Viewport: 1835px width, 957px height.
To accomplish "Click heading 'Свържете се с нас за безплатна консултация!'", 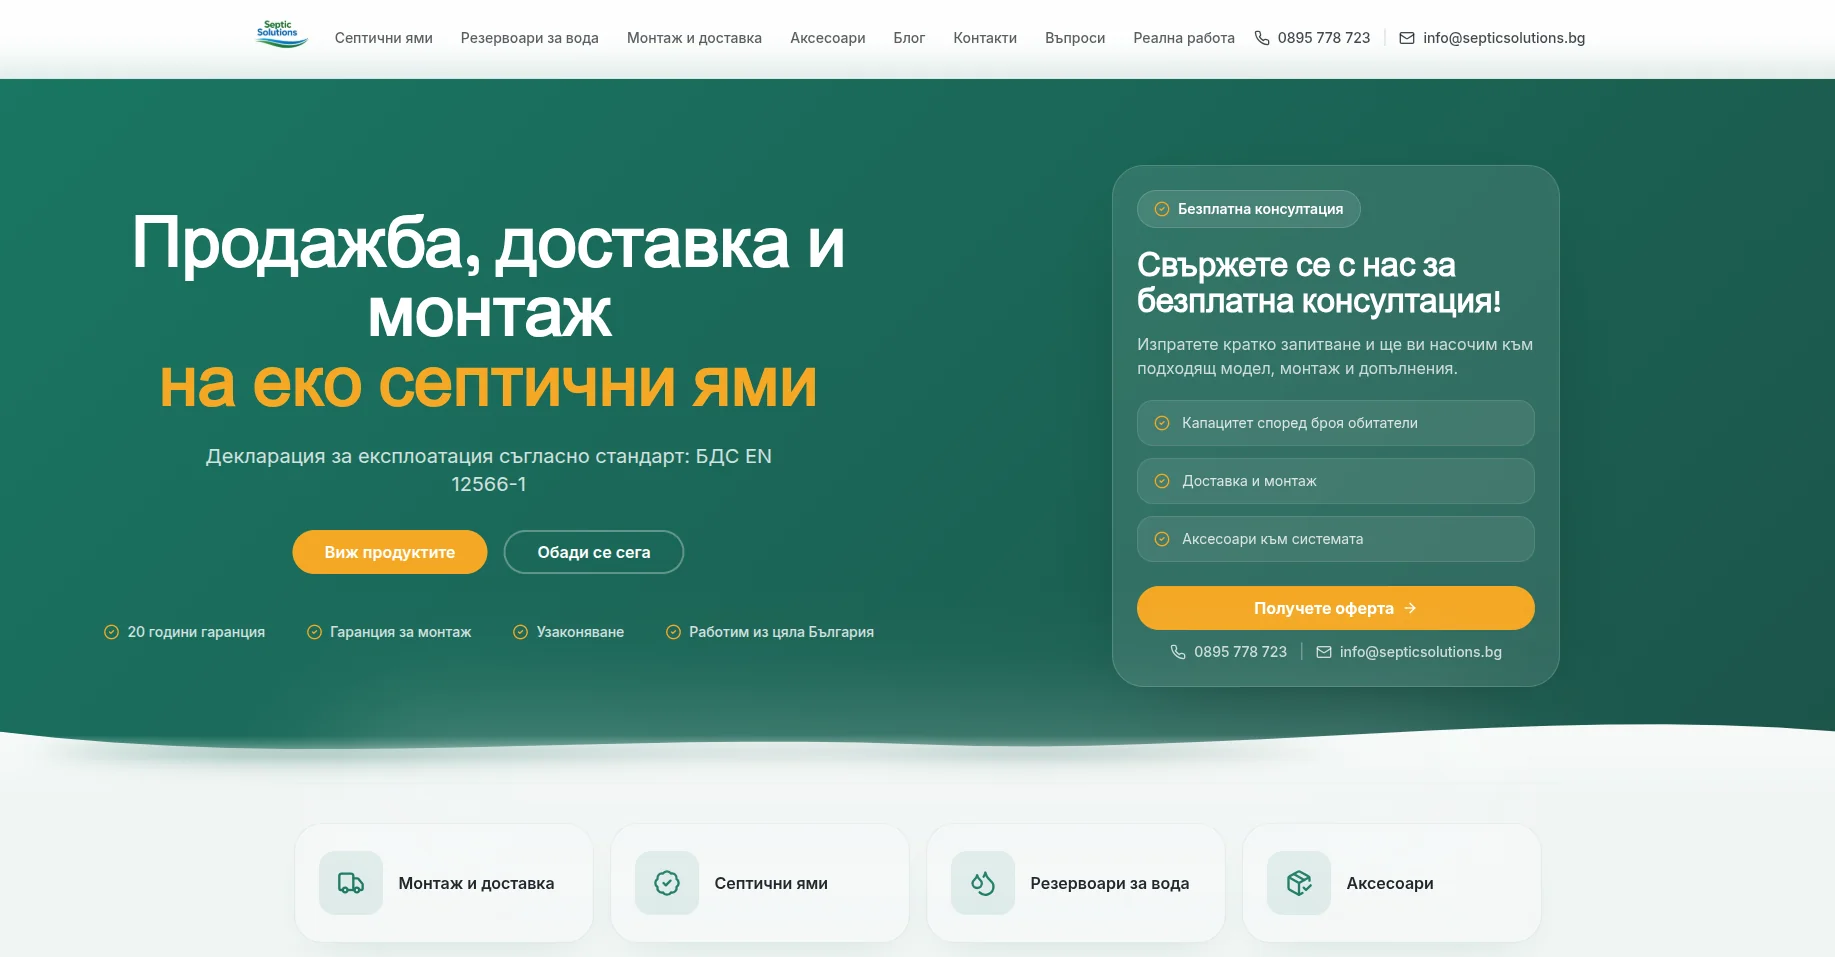I will 1319,283.
